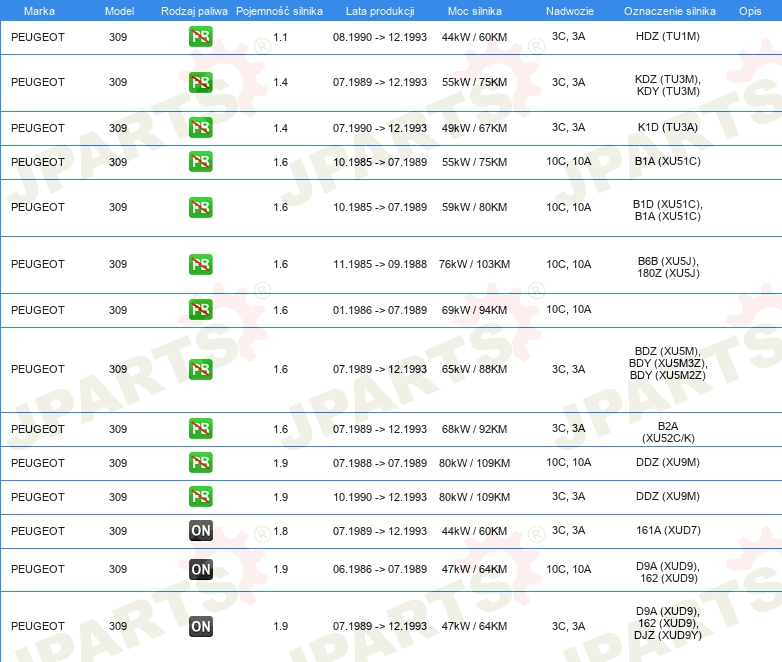782x662 pixels.
Task: Click the petrol icon for B2A (XU52C/K) row
Action: click(x=200, y=429)
